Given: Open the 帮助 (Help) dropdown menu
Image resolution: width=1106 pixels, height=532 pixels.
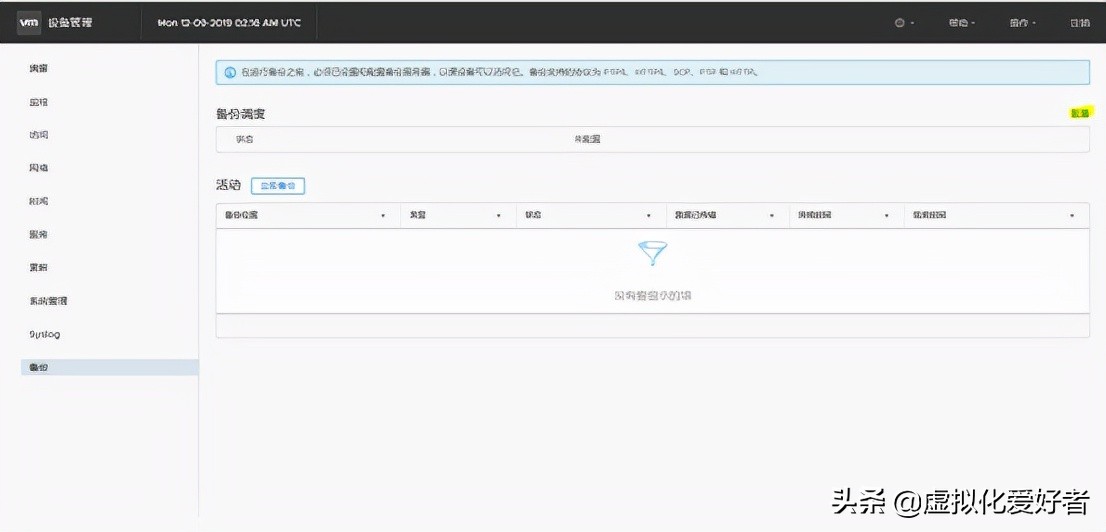Looking at the screenshot, I should [x=962, y=23].
